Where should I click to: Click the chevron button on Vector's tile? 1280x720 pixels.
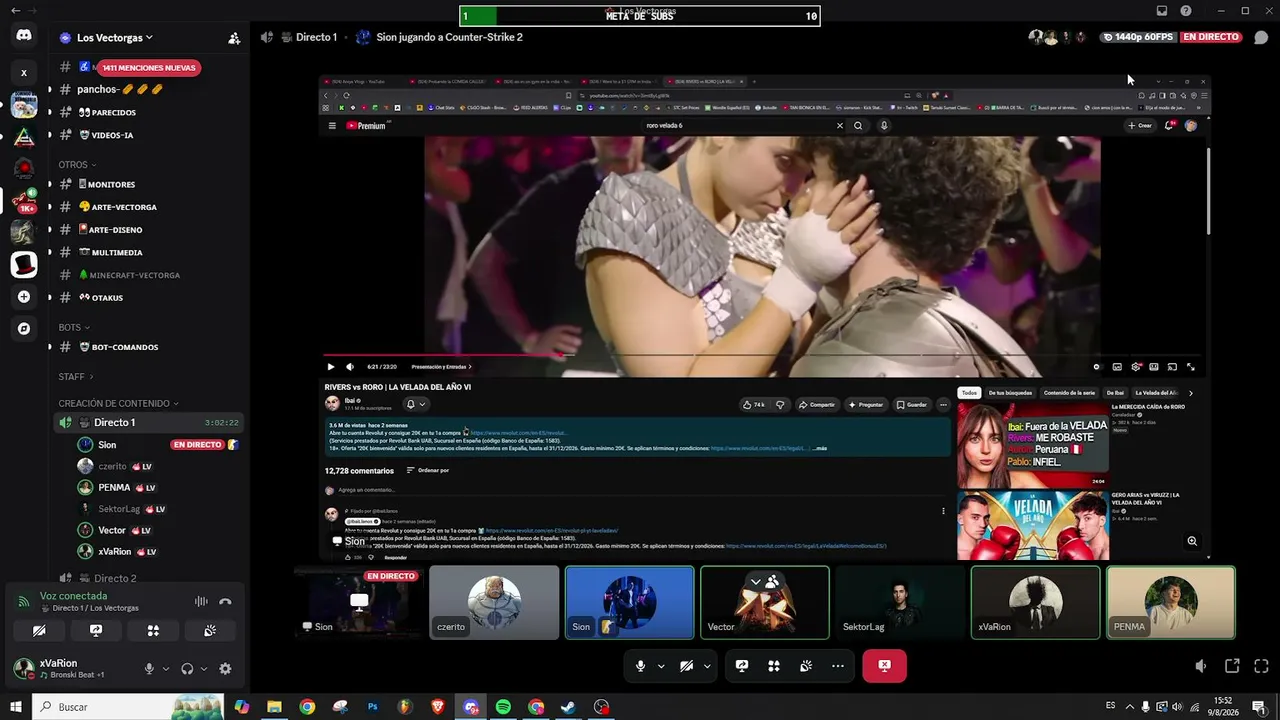756,582
